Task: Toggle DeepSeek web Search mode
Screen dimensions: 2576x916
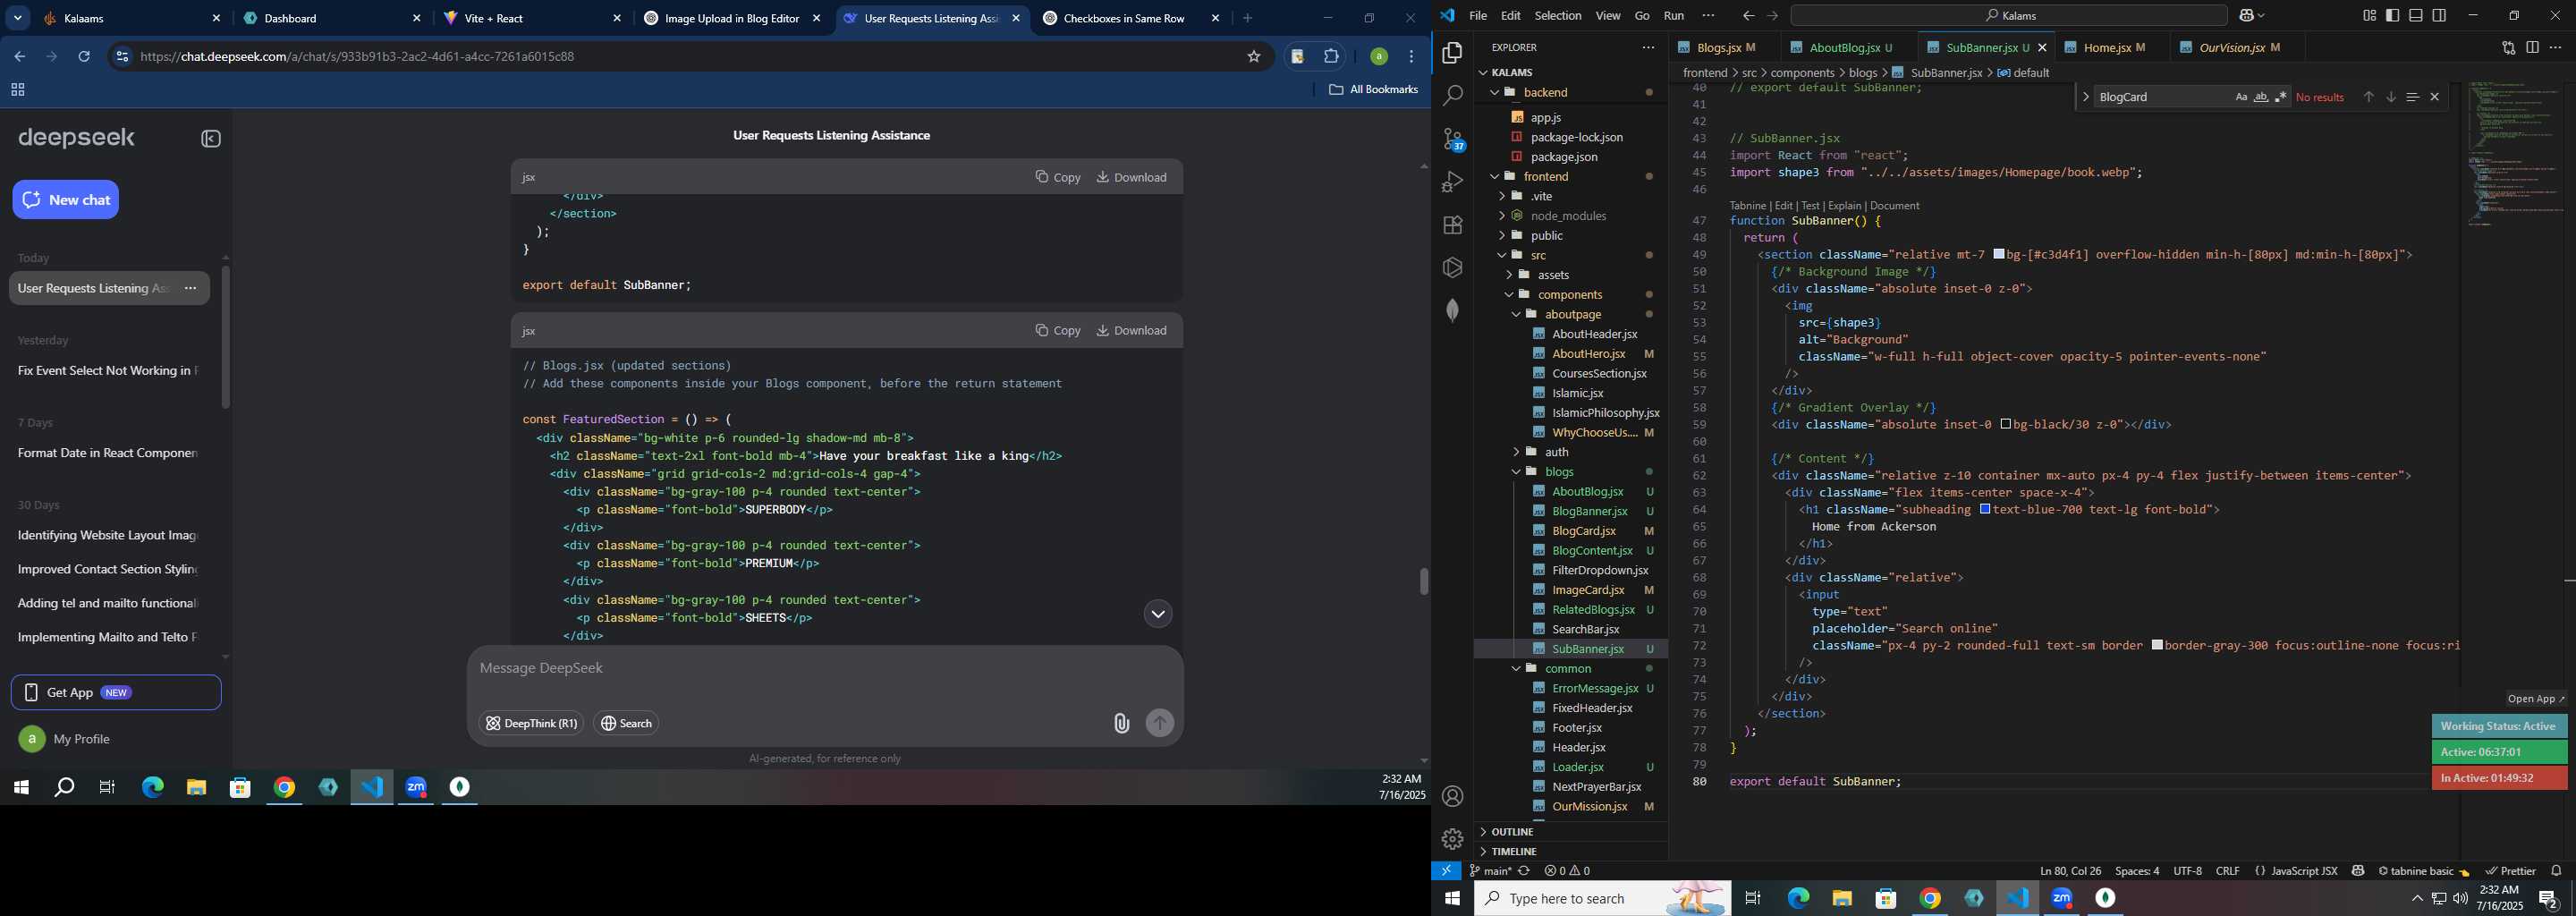Action: (627, 723)
